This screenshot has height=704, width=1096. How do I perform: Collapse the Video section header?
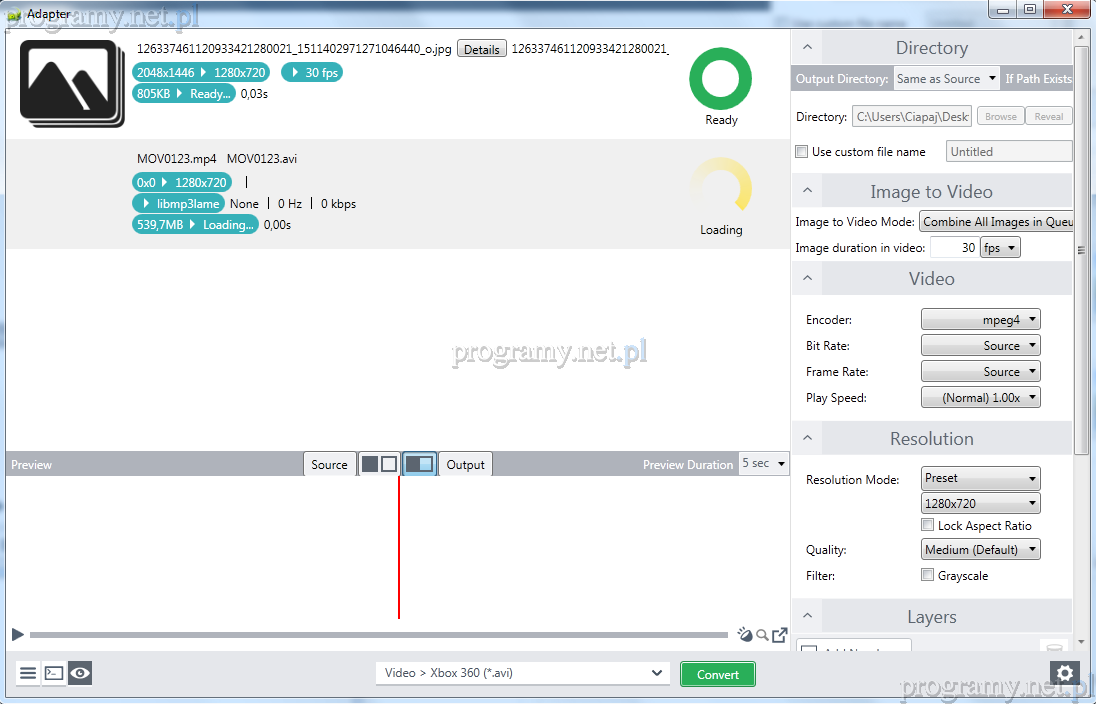[x=808, y=279]
